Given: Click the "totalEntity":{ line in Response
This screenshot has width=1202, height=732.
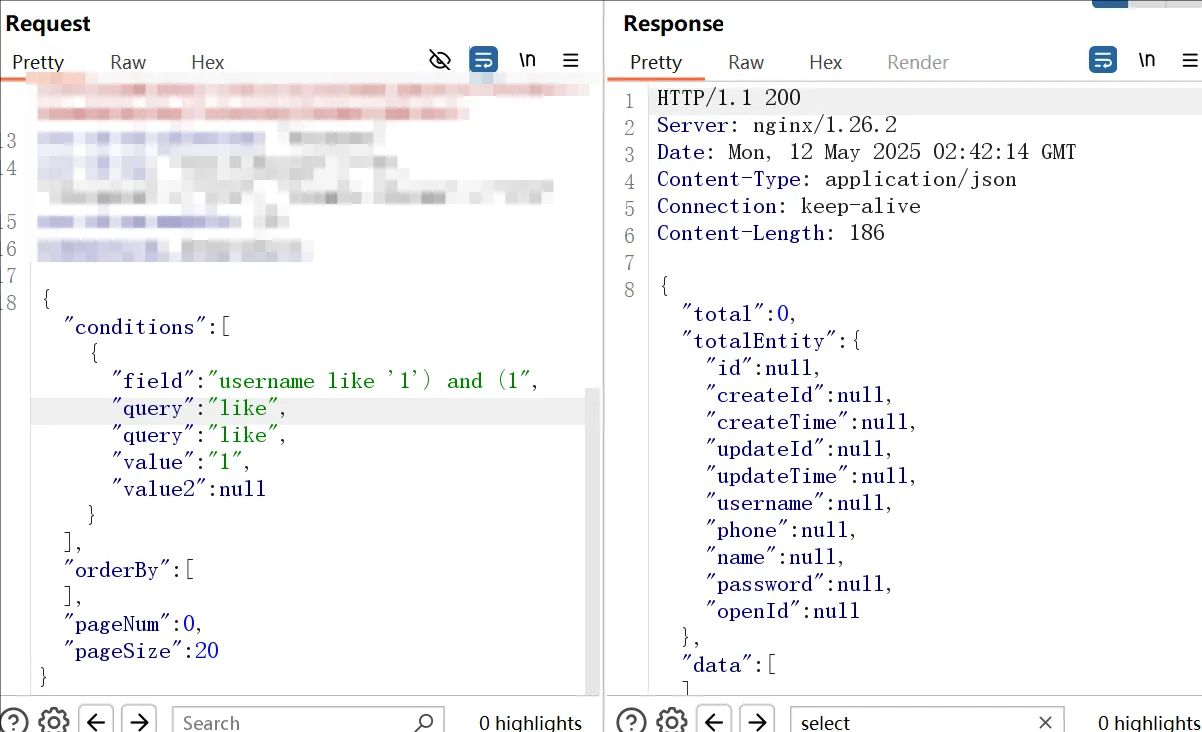Looking at the screenshot, I should 771,341.
